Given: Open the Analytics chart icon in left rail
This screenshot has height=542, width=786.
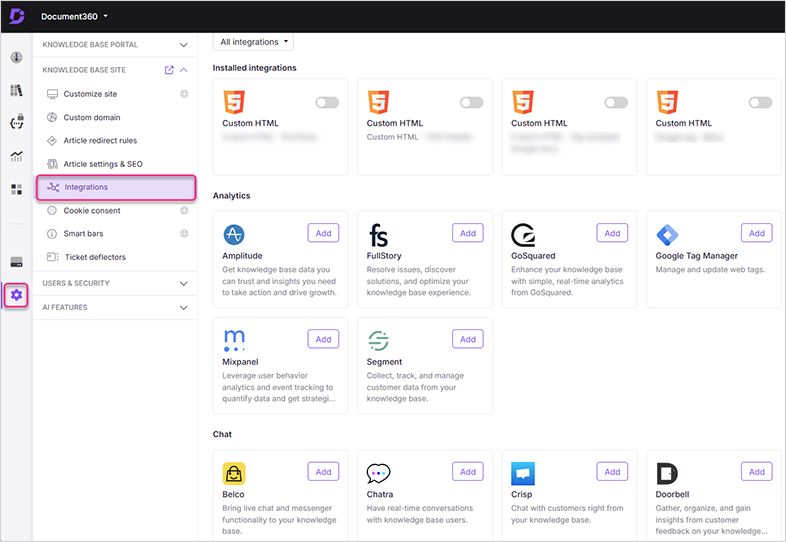Looking at the screenshot, I should [x=16, y=156].
